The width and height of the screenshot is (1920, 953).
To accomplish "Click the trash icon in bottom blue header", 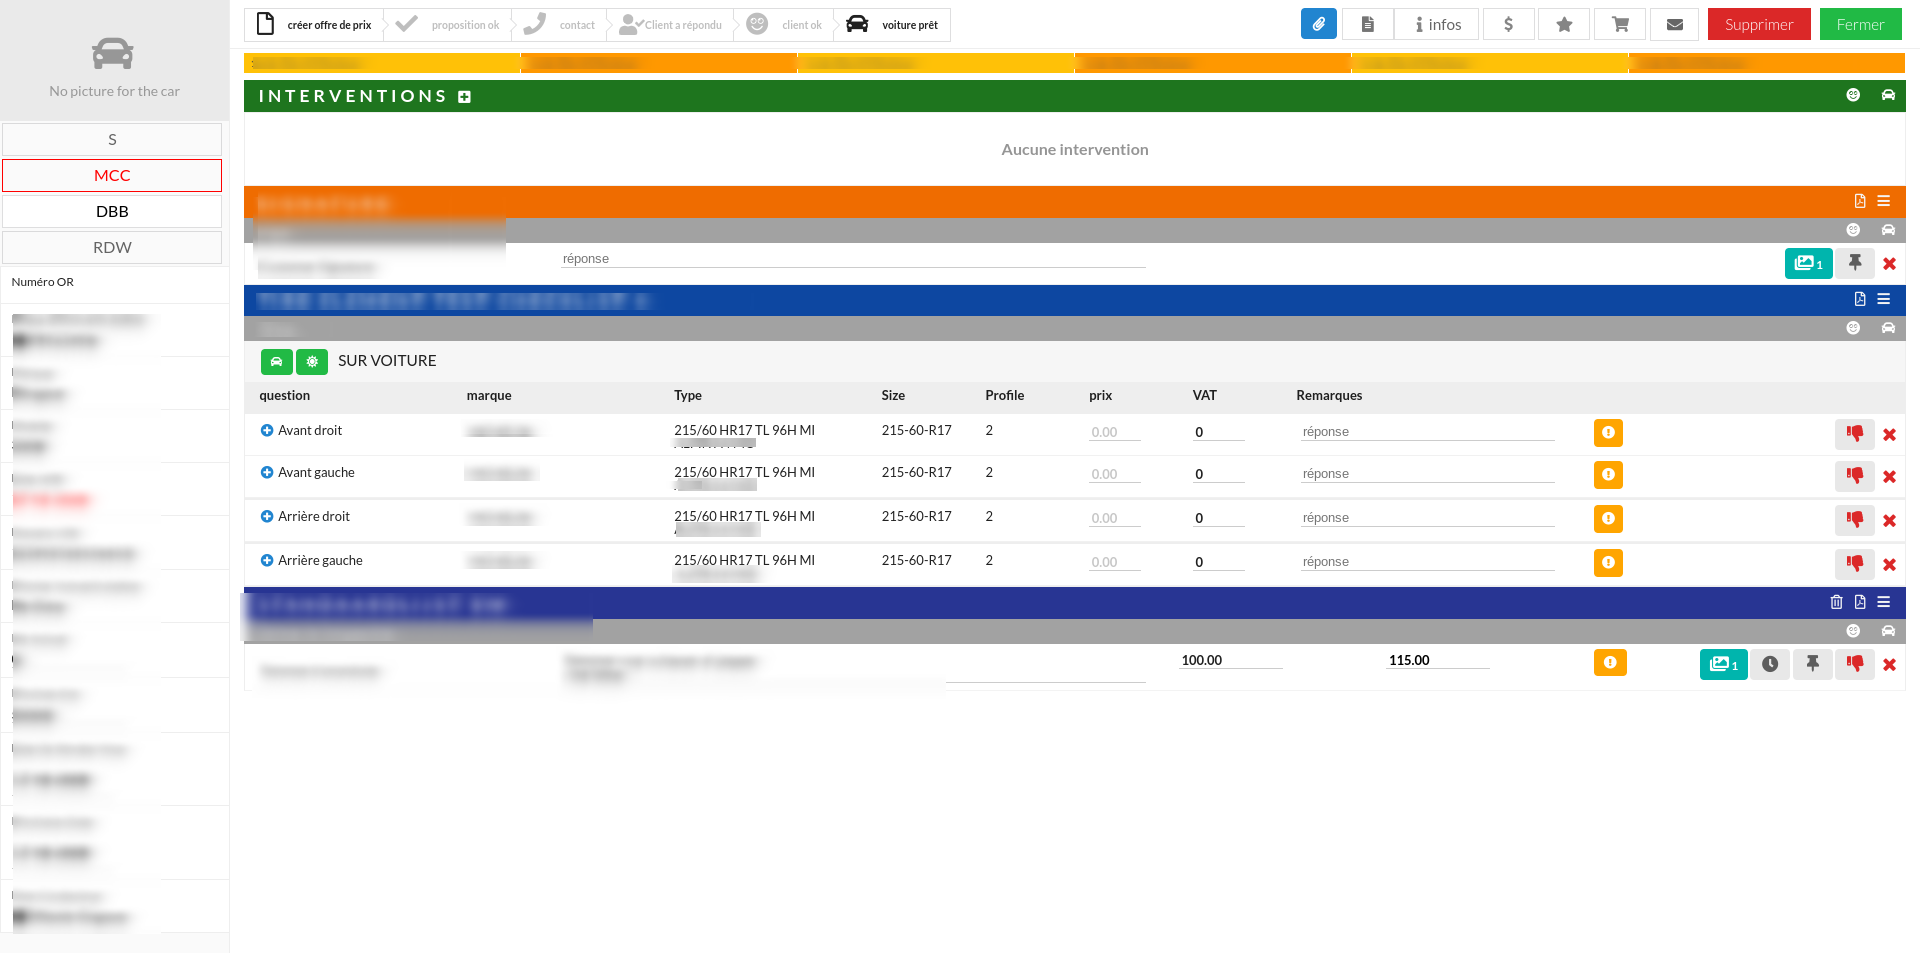I will [1836, 602].
